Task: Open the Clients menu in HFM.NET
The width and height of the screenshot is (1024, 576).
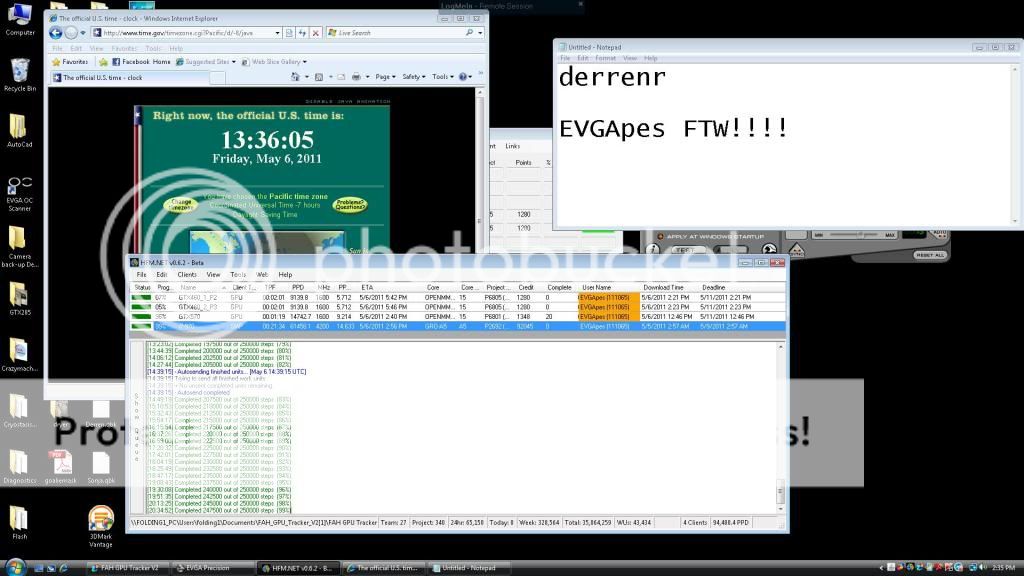Action: pyautogui.click(x=187, y=274)
